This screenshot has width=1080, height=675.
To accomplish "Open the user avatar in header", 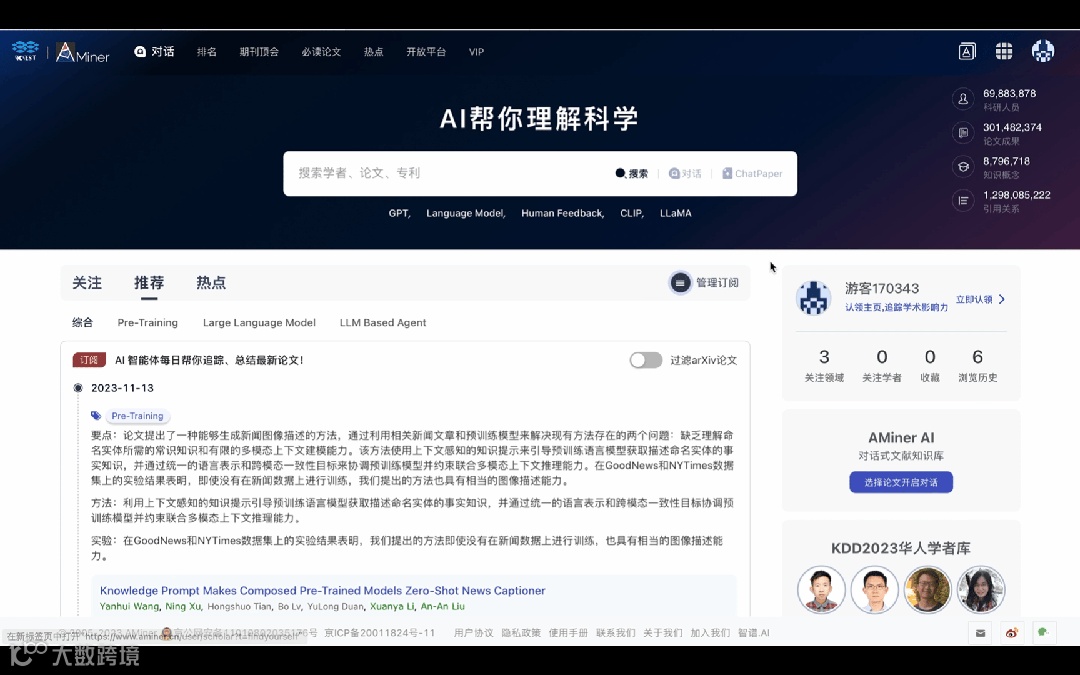I will (1043, 50).
